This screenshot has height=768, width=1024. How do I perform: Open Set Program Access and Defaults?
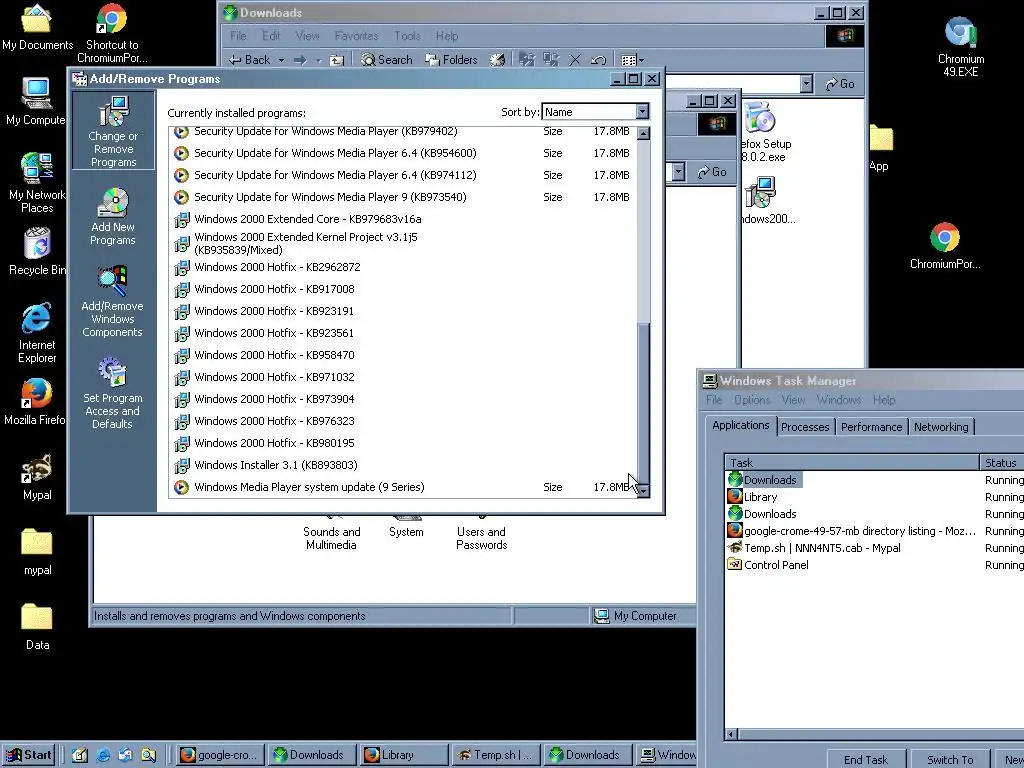click(x=112, y=393)
